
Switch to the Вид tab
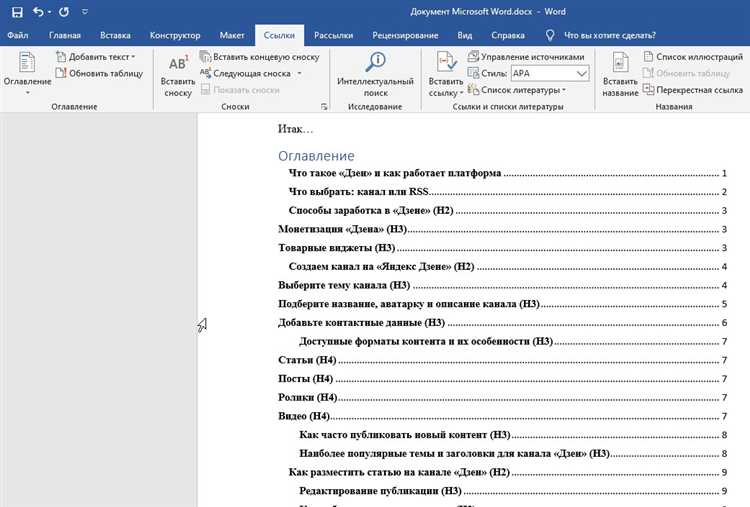tap(464, 35)
